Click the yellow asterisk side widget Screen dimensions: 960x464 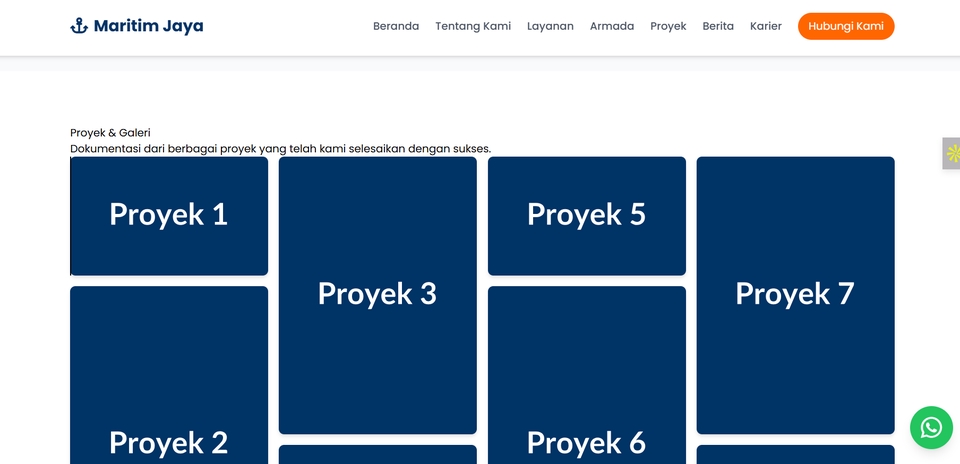[x=952, y=153]
